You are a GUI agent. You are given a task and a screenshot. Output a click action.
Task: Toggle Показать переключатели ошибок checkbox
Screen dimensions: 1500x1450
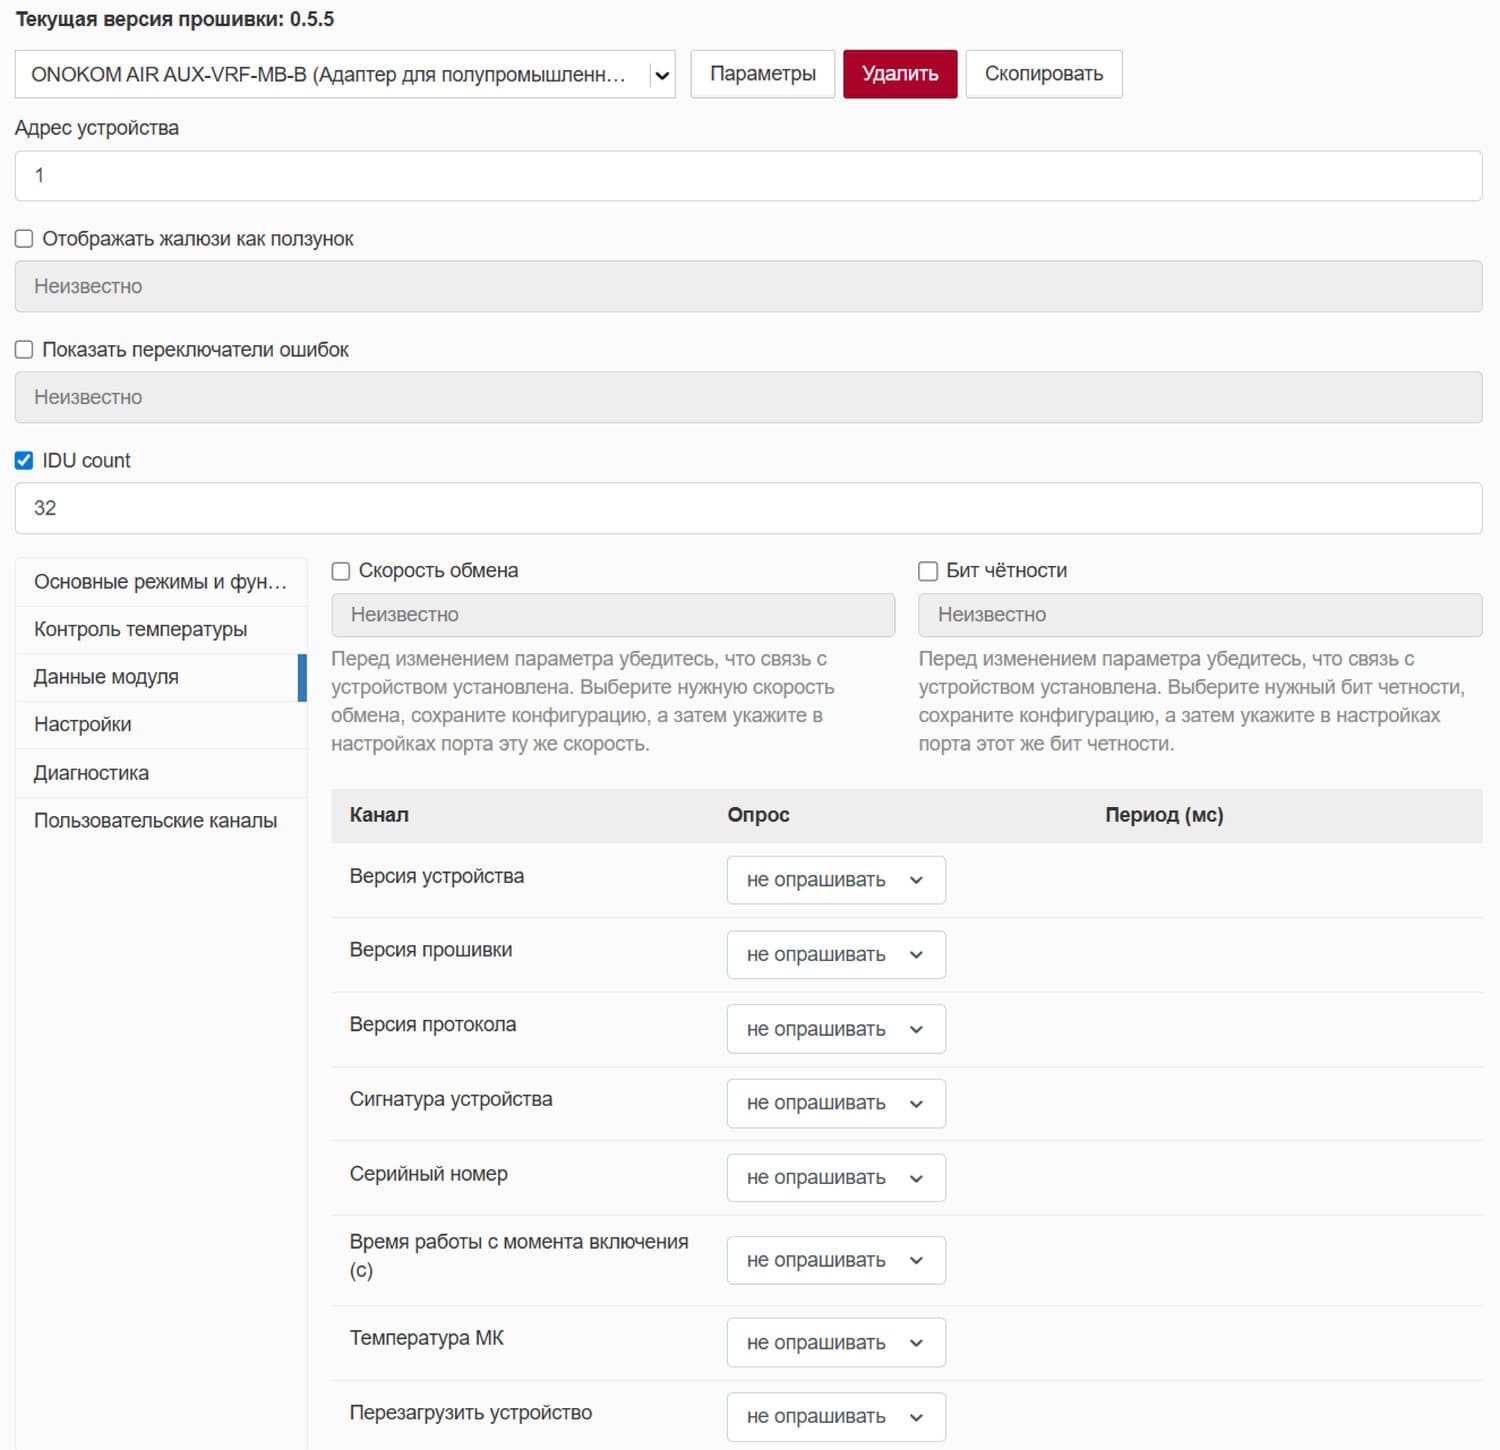point(24,350)
